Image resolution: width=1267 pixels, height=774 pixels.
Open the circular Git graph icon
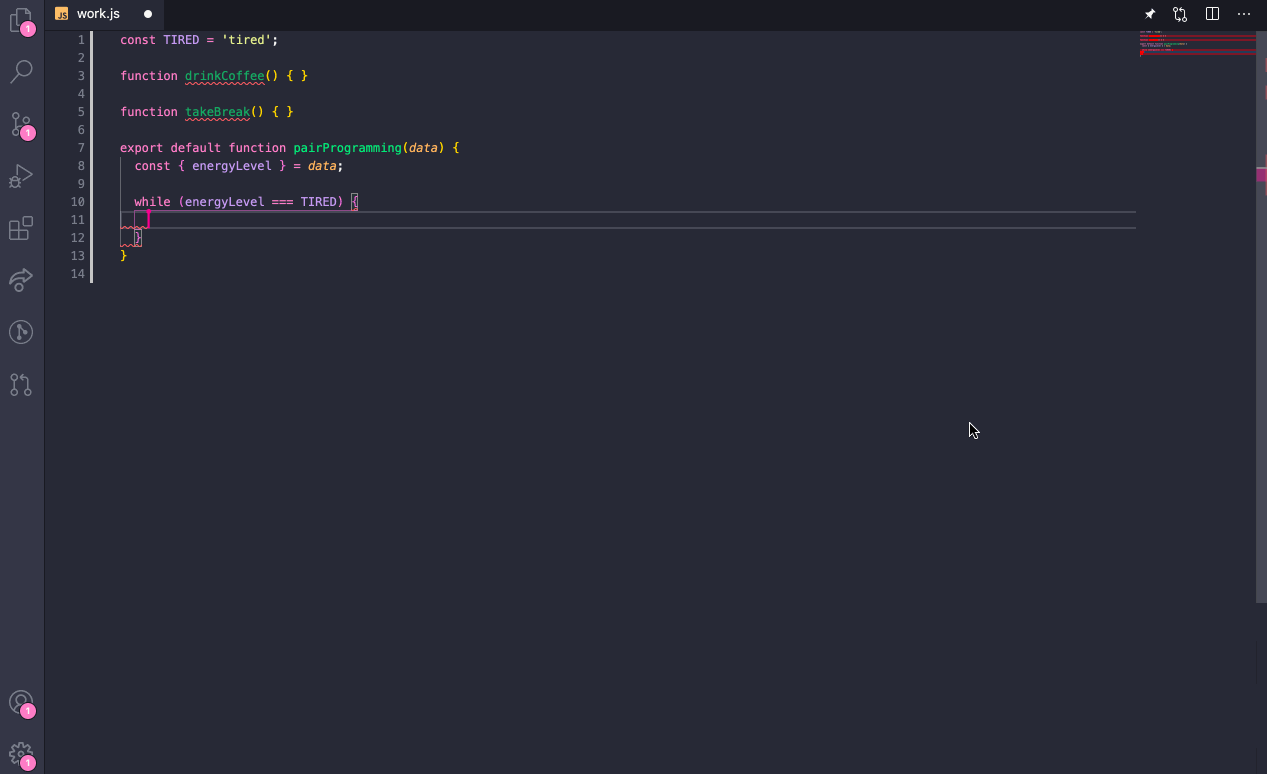click(x=21, y=332)
